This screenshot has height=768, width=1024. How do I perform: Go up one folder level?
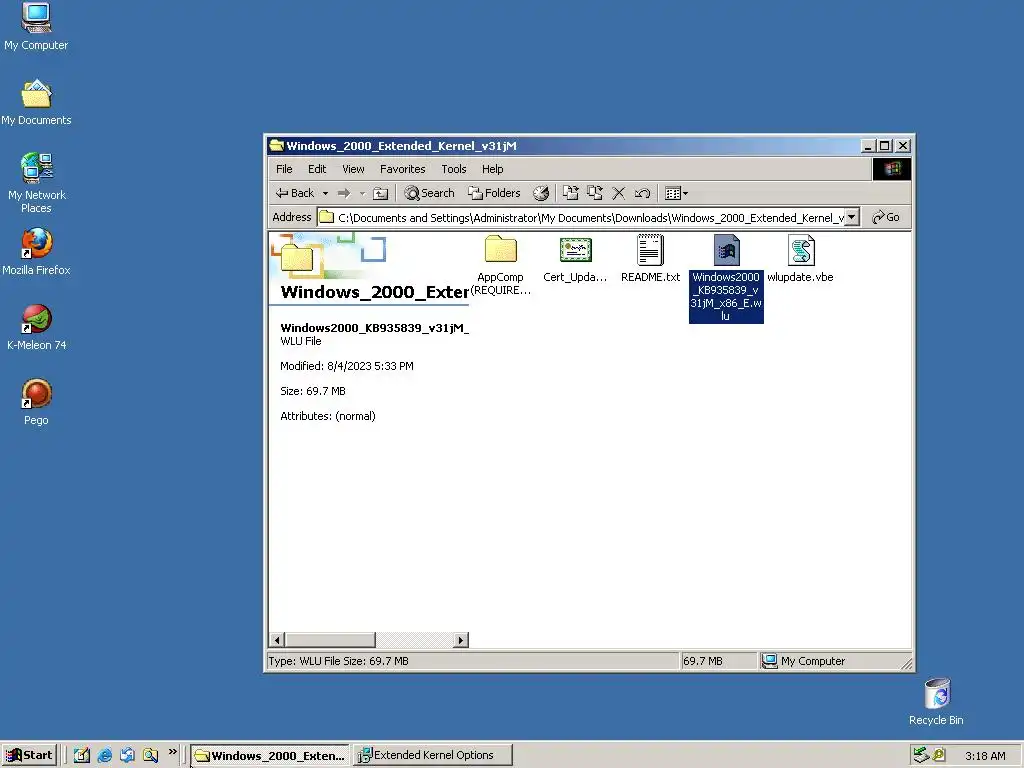click(380, 193)
